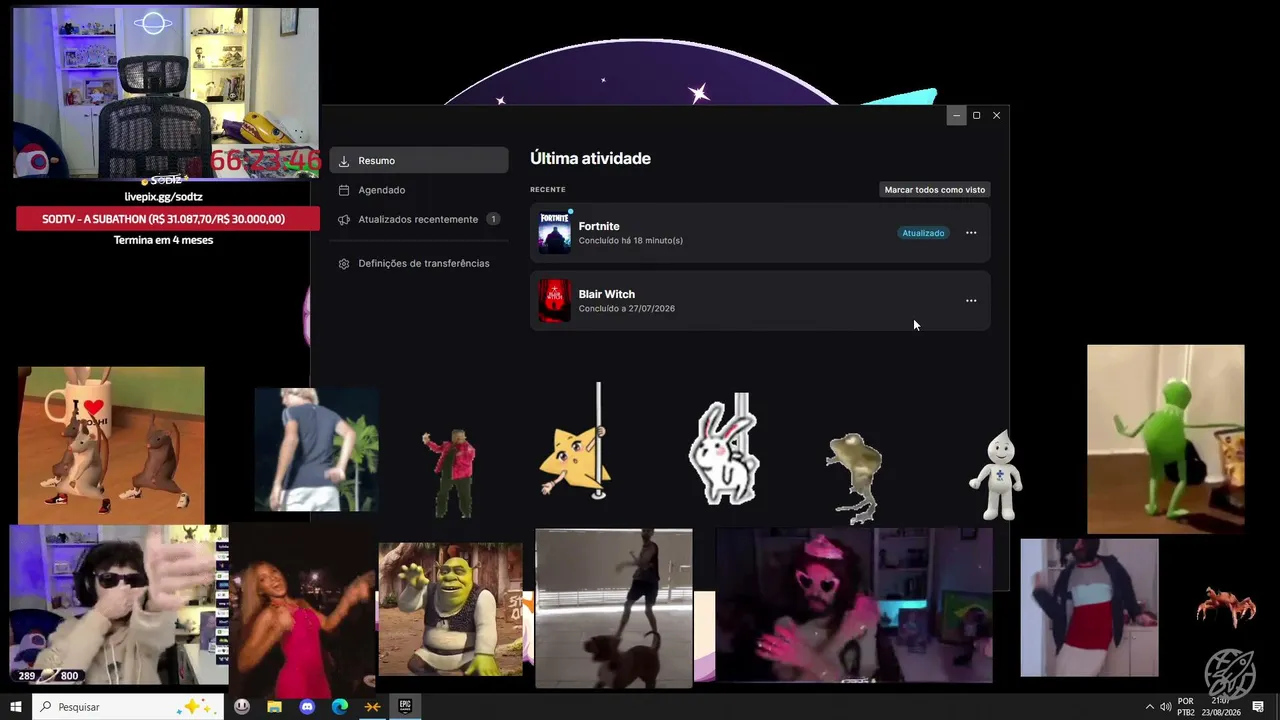Click the Epic Games taskbar icon
This screenshot has width=1280, height=720.
point(405,707)
